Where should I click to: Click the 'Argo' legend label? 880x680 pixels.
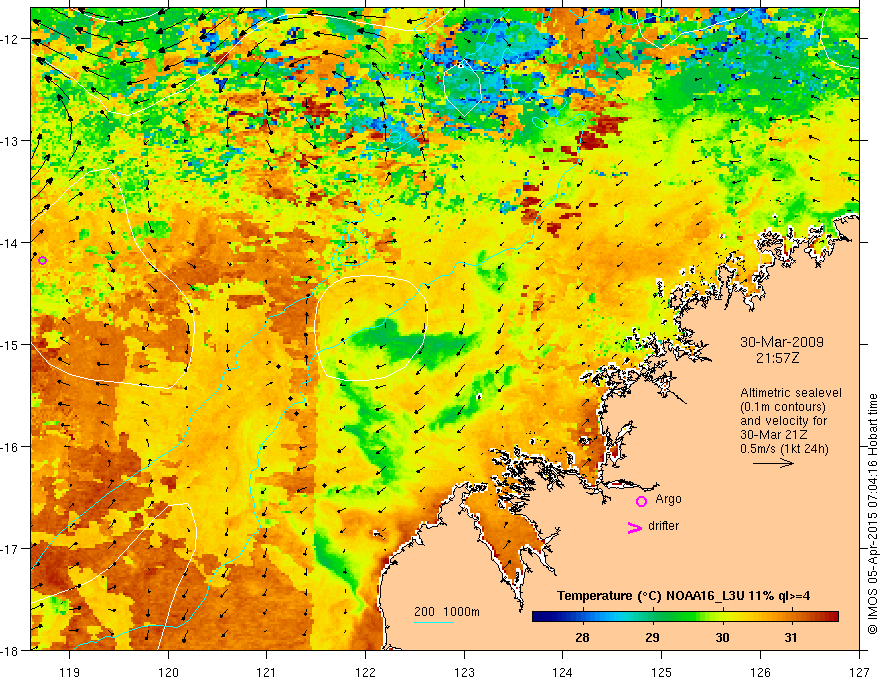668,499
